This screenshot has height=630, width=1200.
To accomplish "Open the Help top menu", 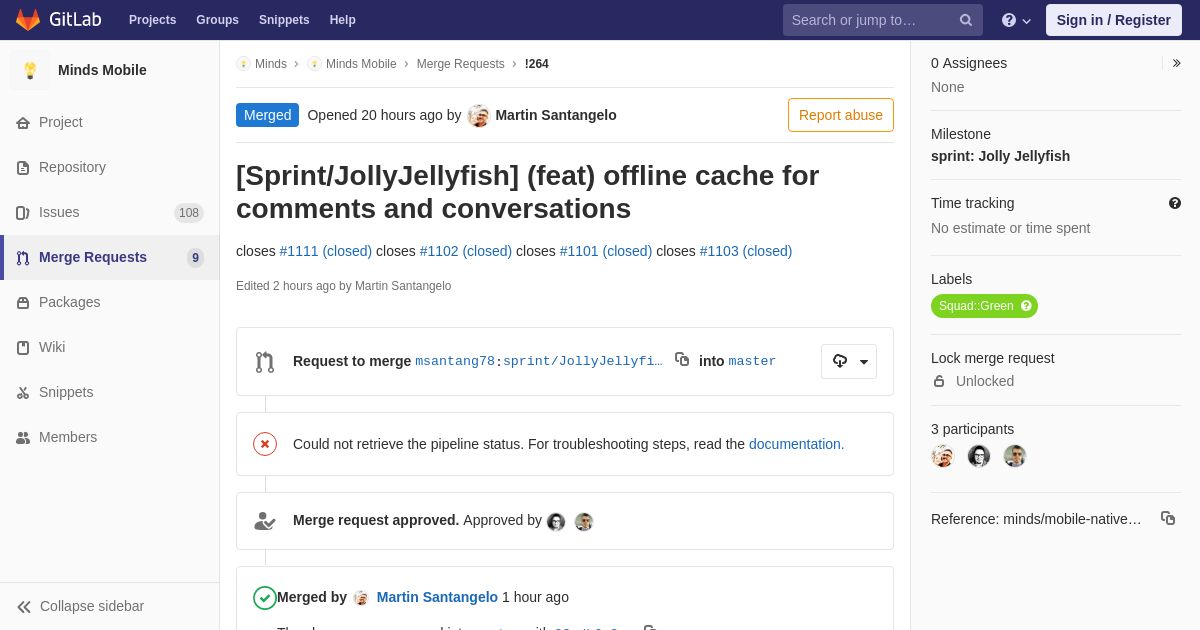I will click(x=343, y=20).
